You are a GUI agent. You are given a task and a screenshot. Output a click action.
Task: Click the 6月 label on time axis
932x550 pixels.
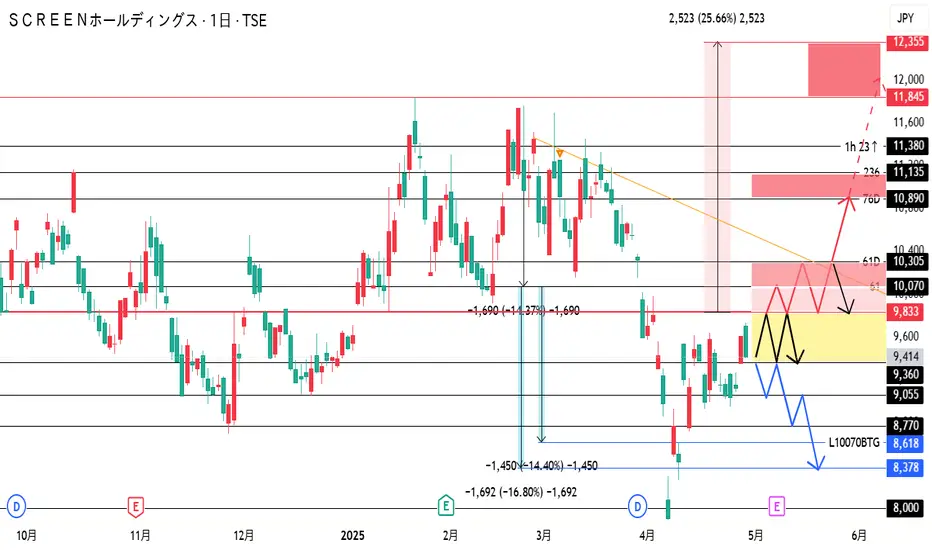[859, 536]
